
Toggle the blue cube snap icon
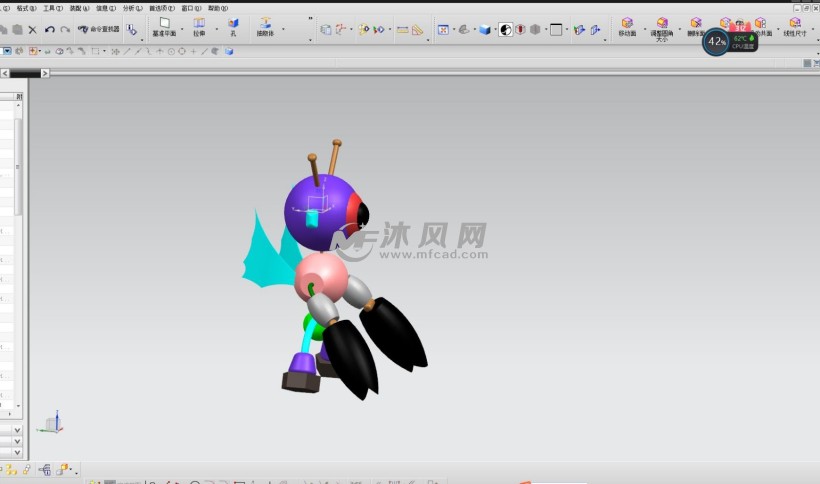click(229, 51)
